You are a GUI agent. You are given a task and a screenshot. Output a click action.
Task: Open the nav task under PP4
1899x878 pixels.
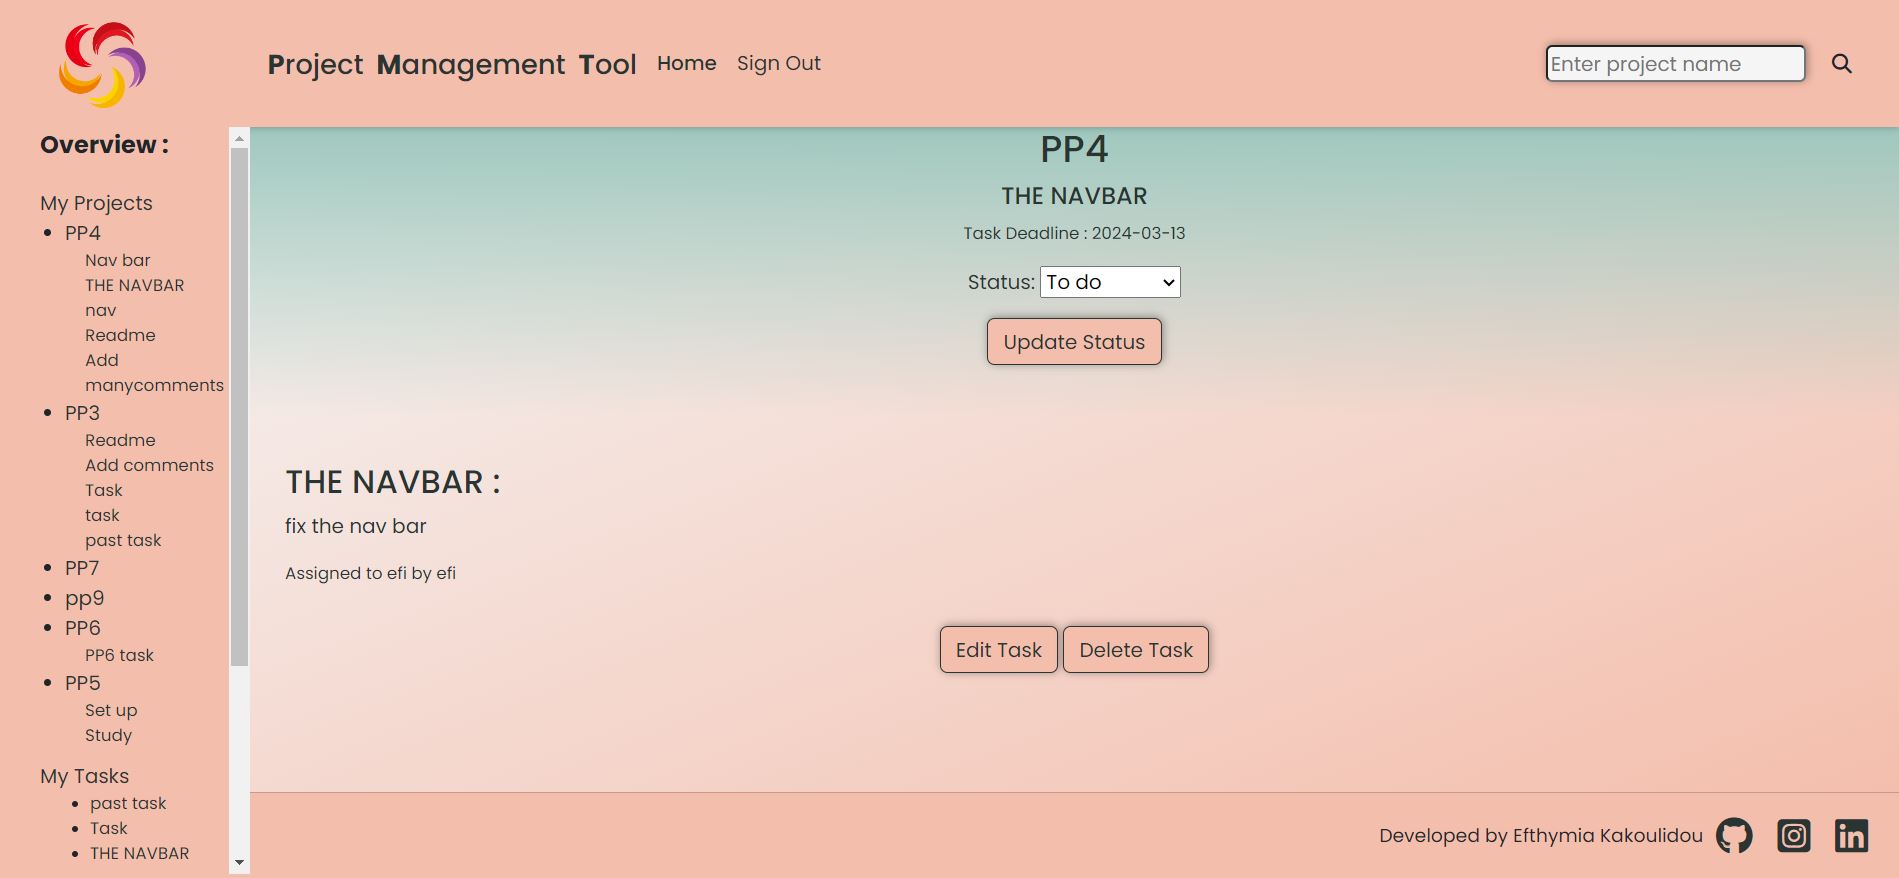pyautogui.click(x=100, y=310)
